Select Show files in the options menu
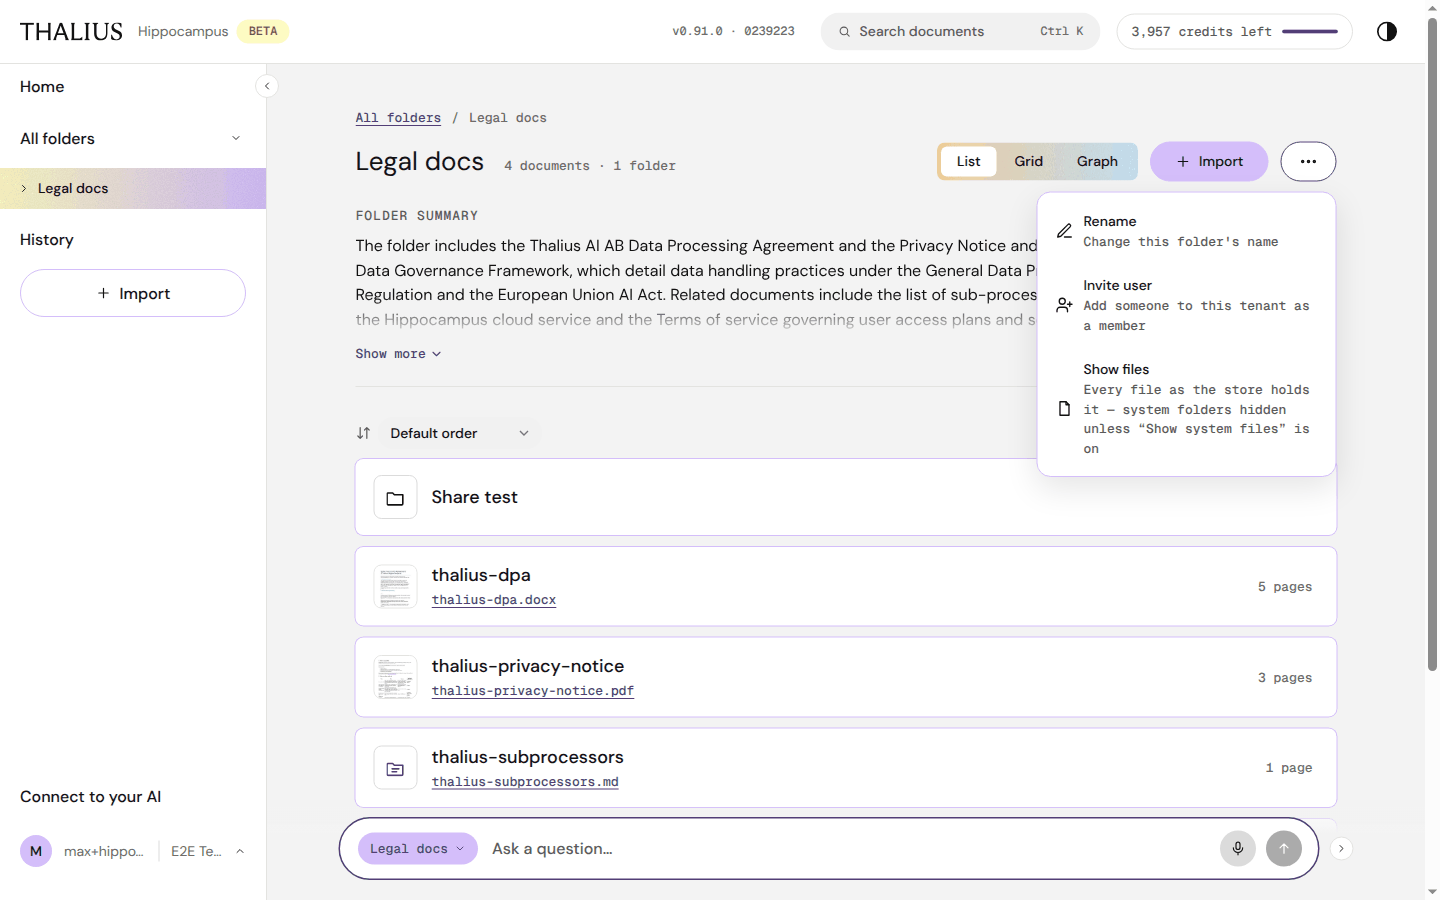 coord(1186,409)
